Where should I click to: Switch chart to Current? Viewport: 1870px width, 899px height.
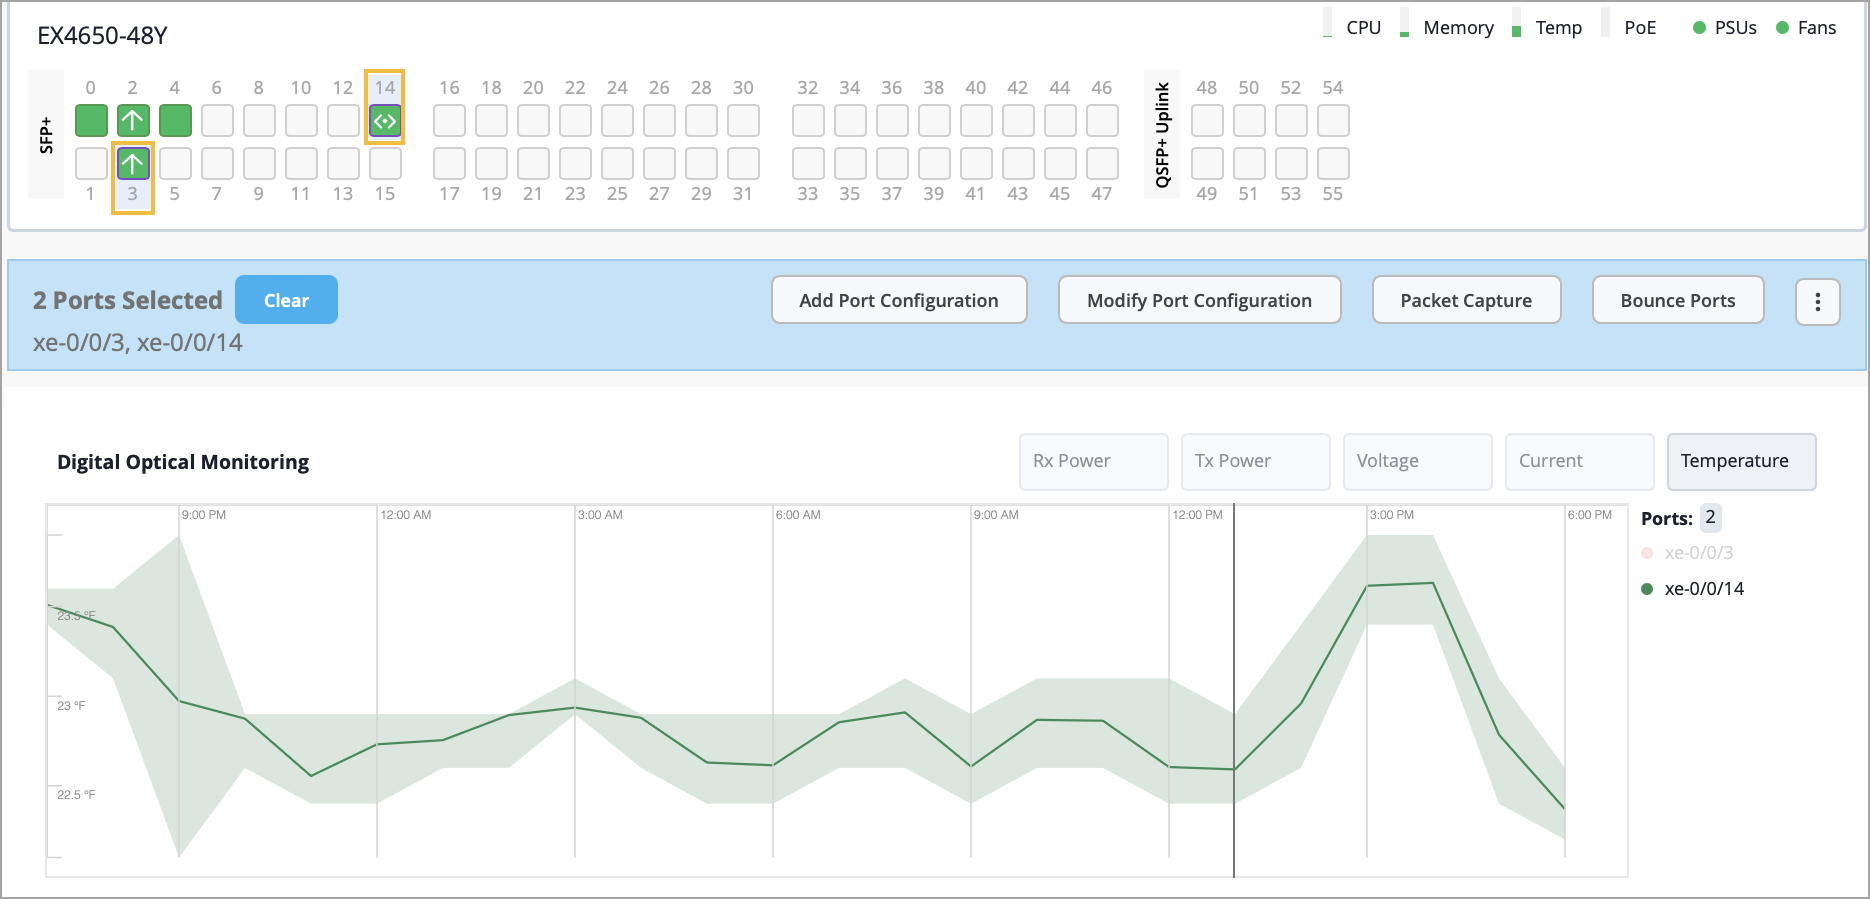click(1580, 461)
